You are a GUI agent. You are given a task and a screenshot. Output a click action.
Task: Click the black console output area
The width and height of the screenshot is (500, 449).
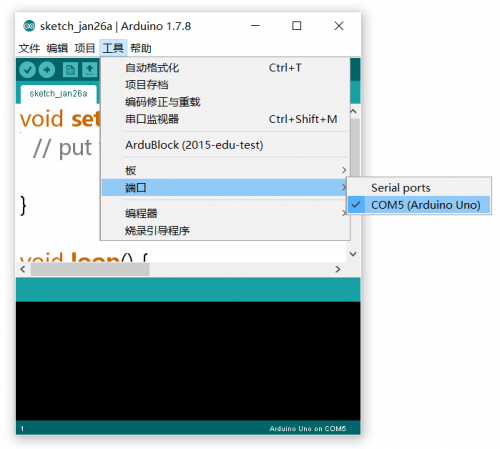coord(188,361)
